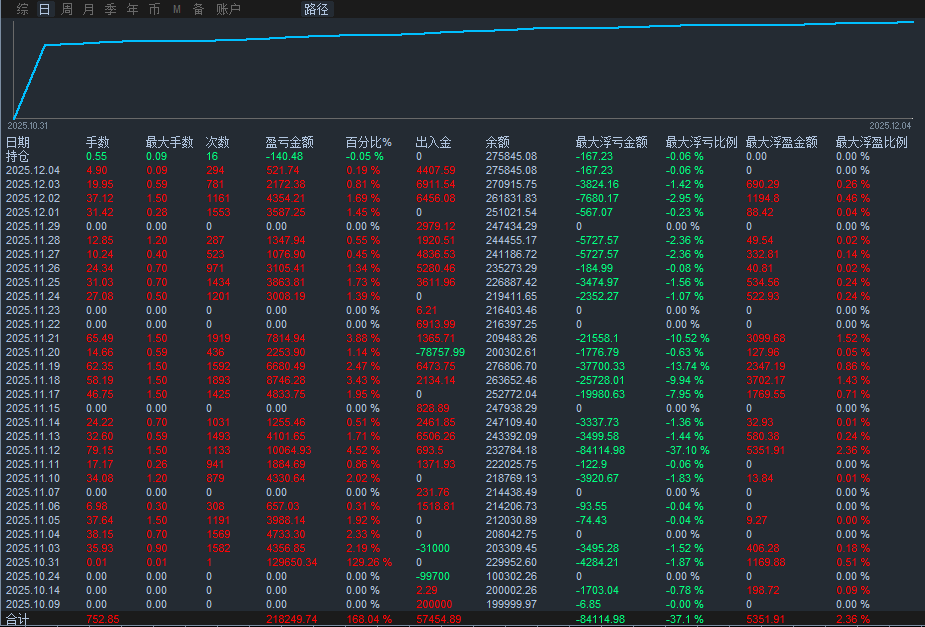Select the 年 yearly tab
Image resolution: width=925 pixels, height=627 pixels.
pyautogui.click(x=133, y=9)
